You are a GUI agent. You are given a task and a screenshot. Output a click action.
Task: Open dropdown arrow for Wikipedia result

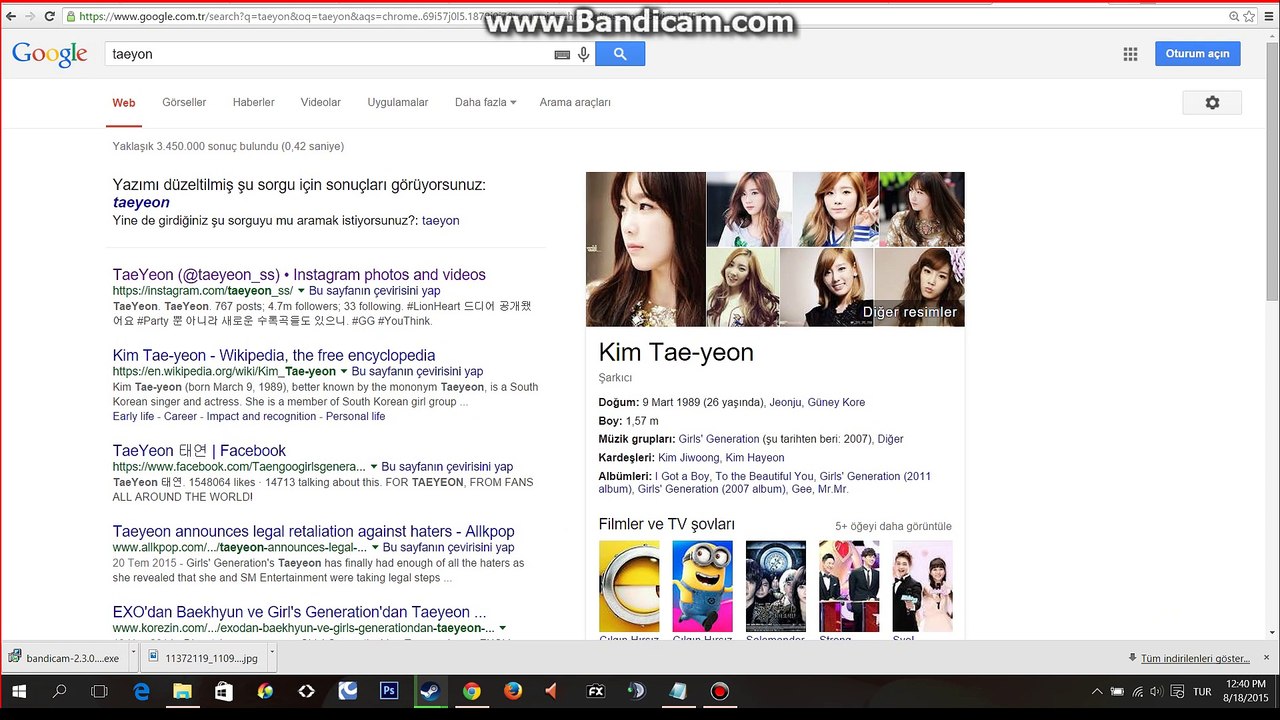click(344, 372)
